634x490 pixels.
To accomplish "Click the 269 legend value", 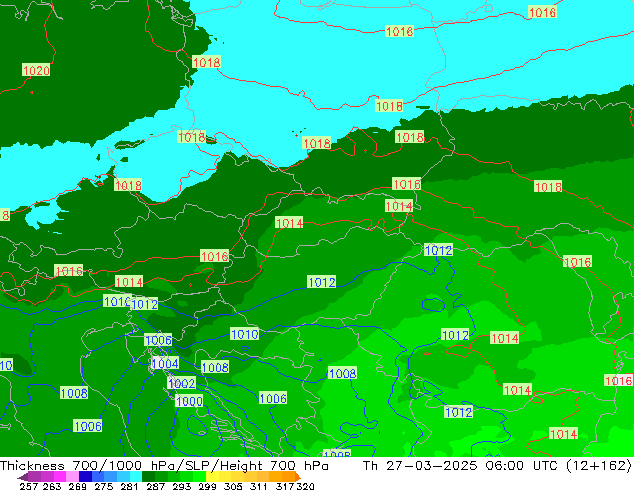I will click(x=78, y=486).
